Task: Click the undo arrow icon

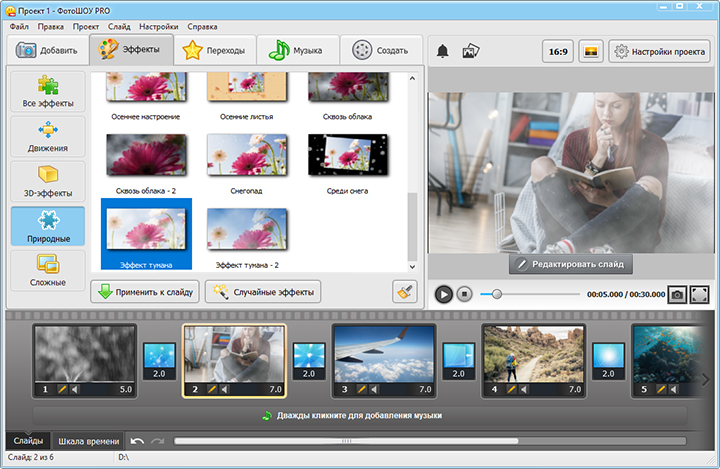Action: click(x=137, y=441)
